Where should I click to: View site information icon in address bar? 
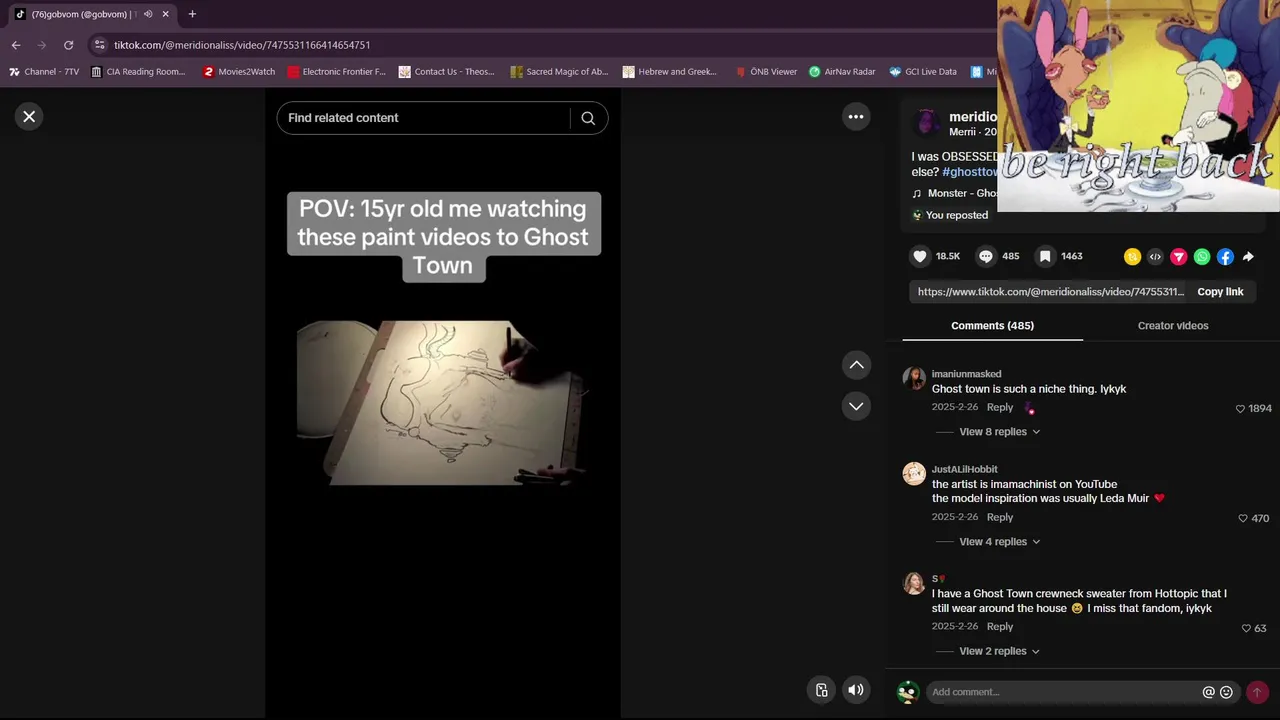[x=99, y=45]
